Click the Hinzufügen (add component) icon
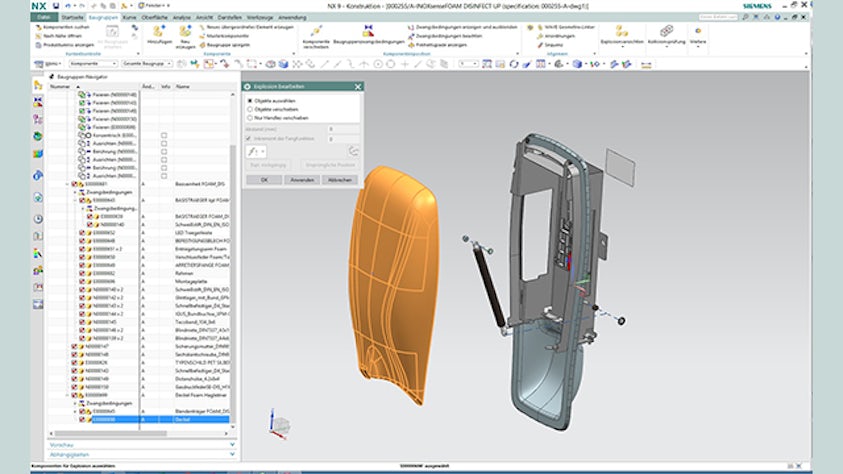Viewport: 843px width, 474px height. pyautogui.click(x=159, y=32)
